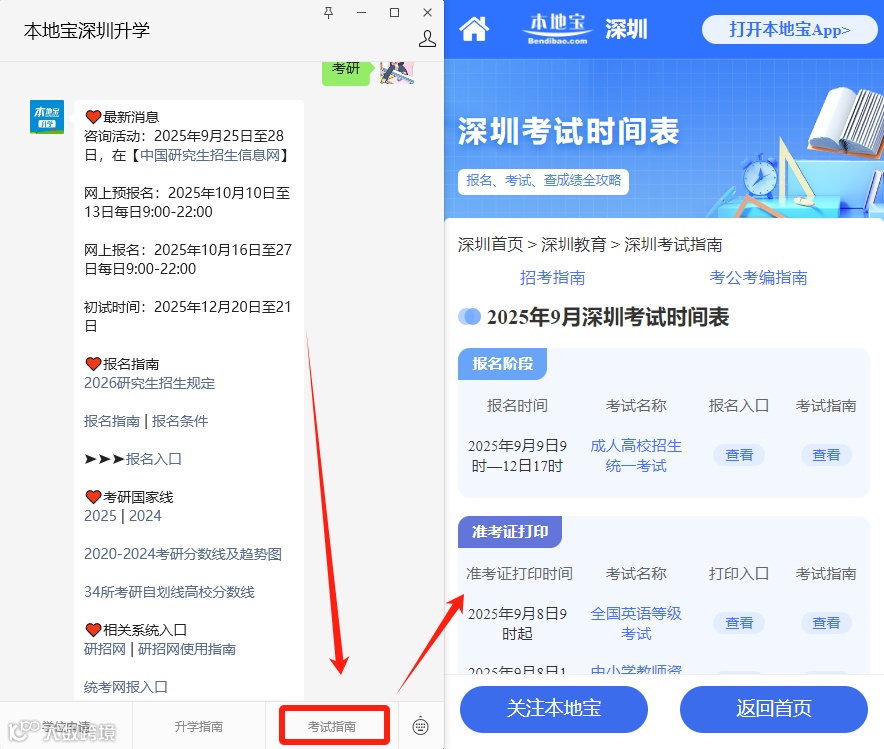
Task: Open the 报名指南 link in chat
Action: point(112,421)
